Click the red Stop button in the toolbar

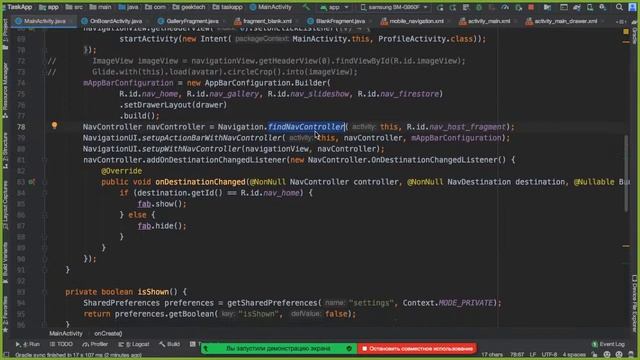531,7
